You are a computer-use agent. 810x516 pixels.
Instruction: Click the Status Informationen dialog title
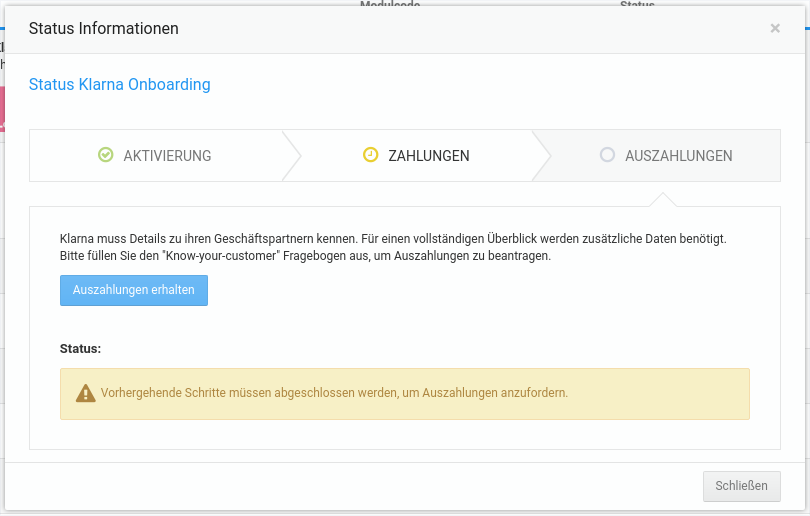[103, 28]
